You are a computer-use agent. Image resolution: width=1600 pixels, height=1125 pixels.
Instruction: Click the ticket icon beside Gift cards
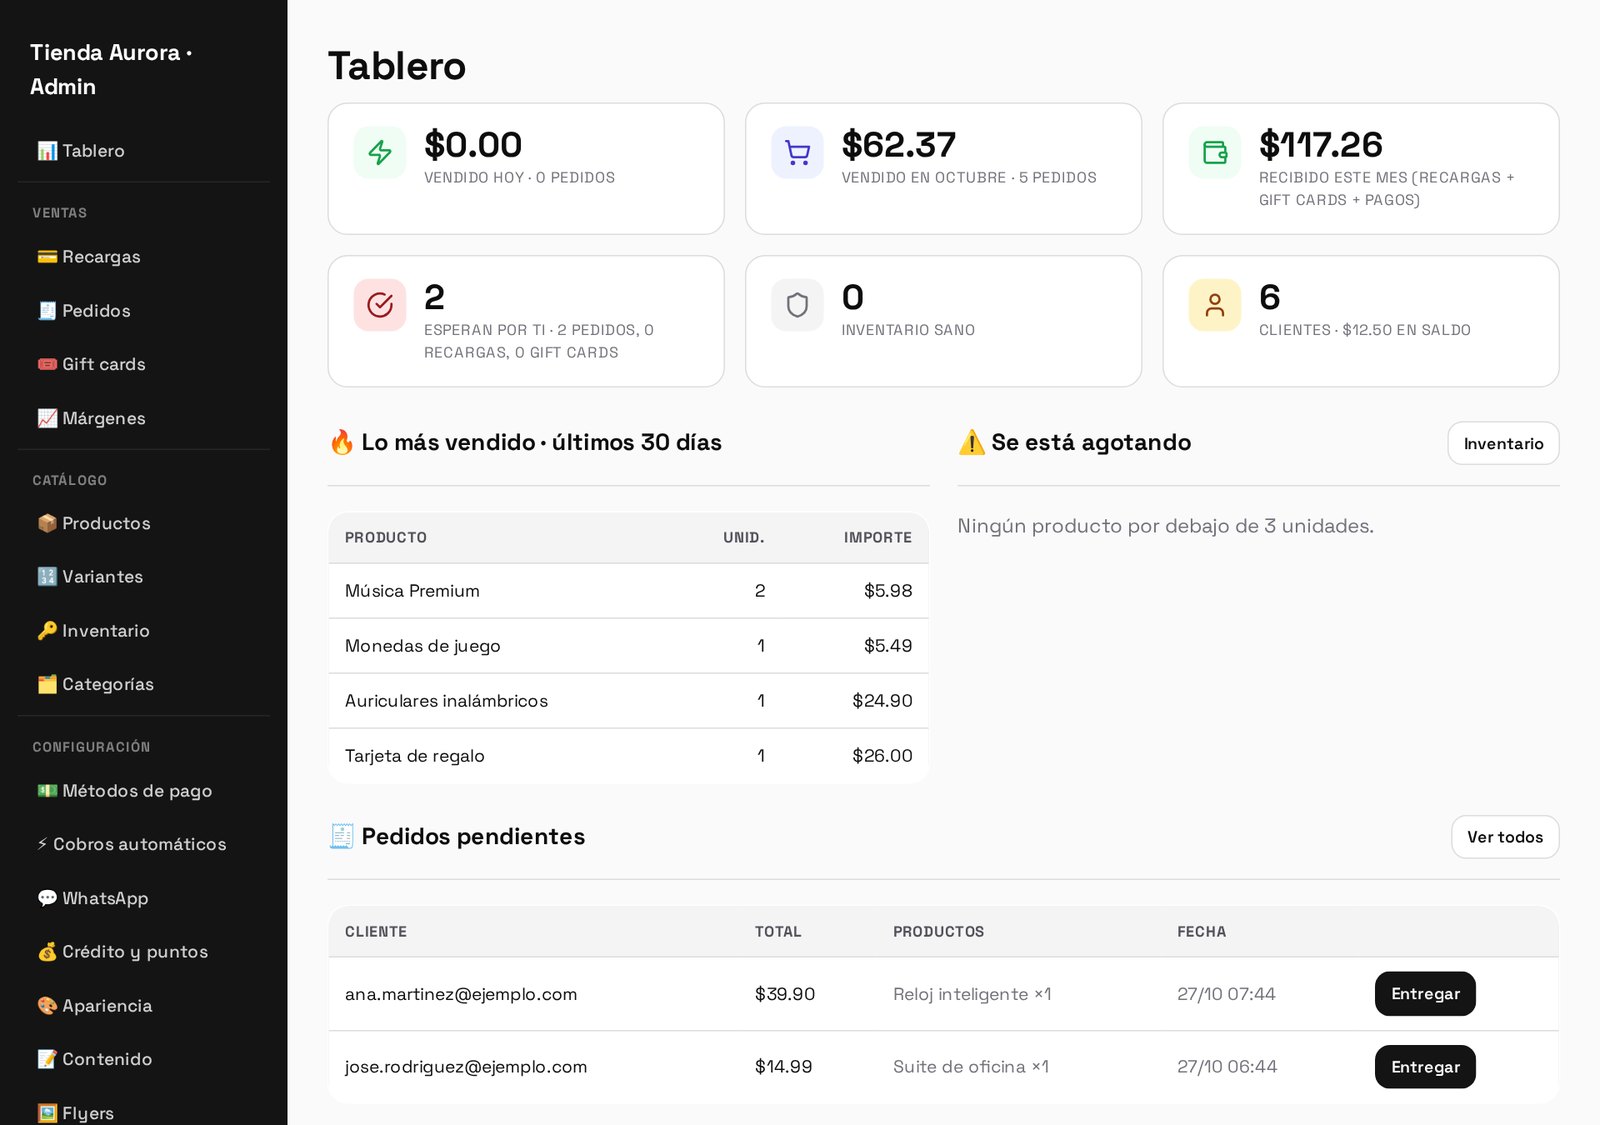pyautogui.click(x=47, y=364)
